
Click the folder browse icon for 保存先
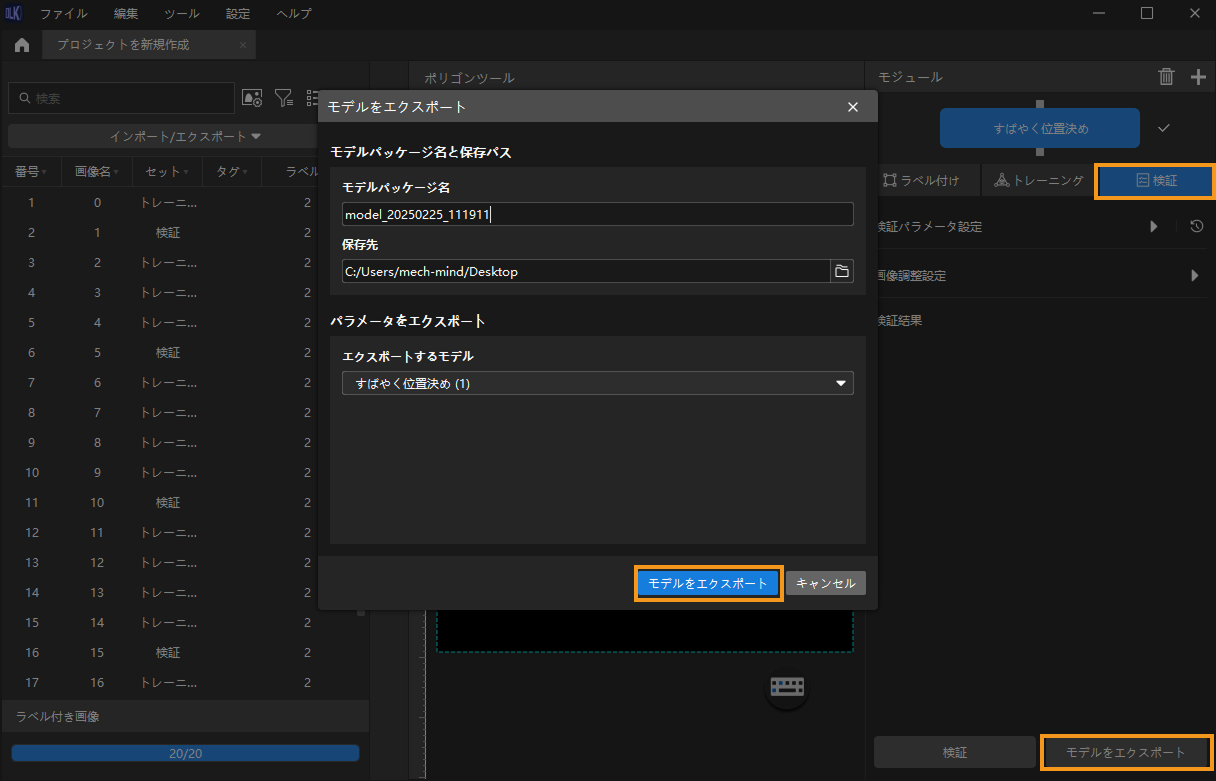click(x=841, y=271)
